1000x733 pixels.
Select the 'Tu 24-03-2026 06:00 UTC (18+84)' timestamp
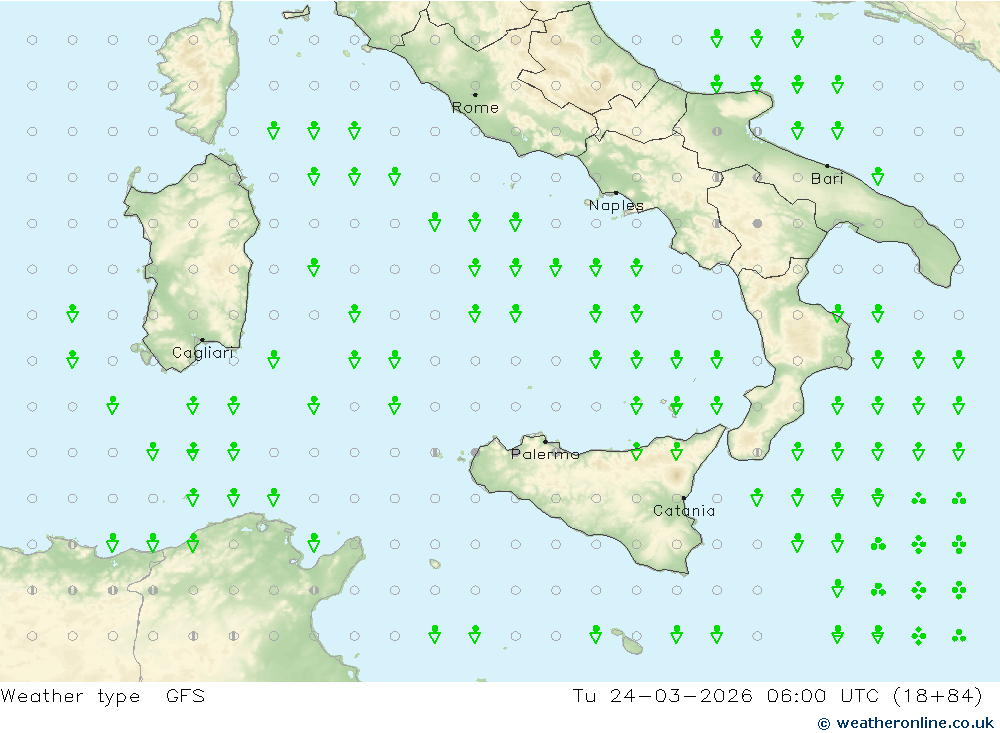pos(777,695)
